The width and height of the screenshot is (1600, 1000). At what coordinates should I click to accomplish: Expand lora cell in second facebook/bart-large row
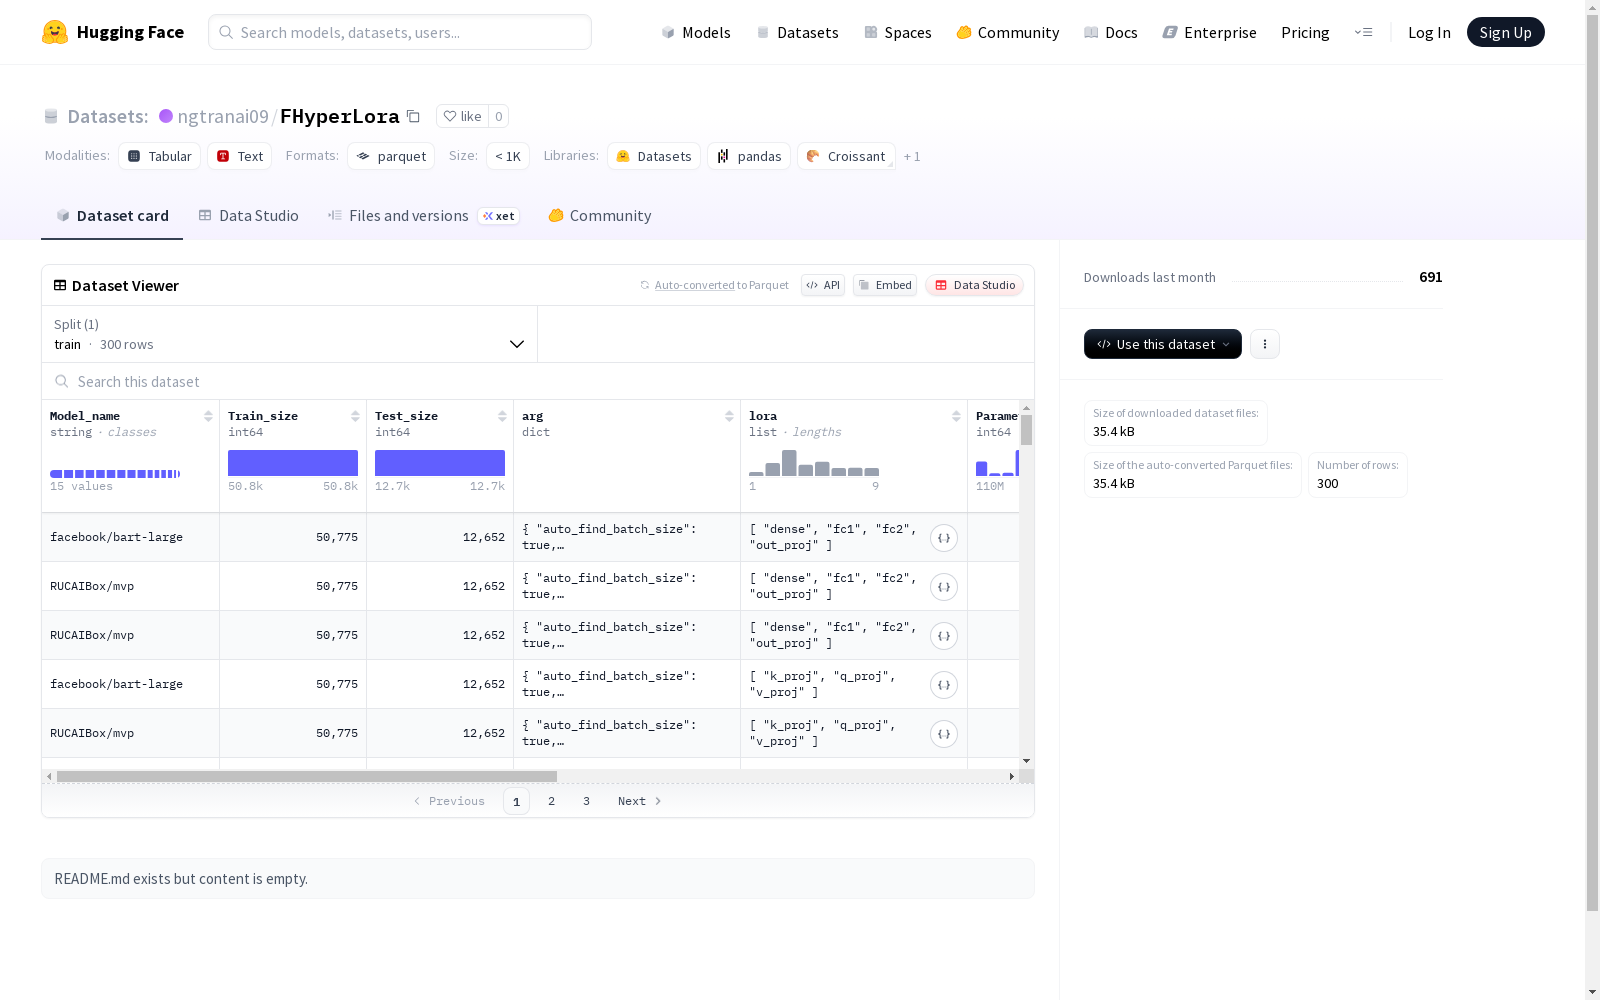944,685
